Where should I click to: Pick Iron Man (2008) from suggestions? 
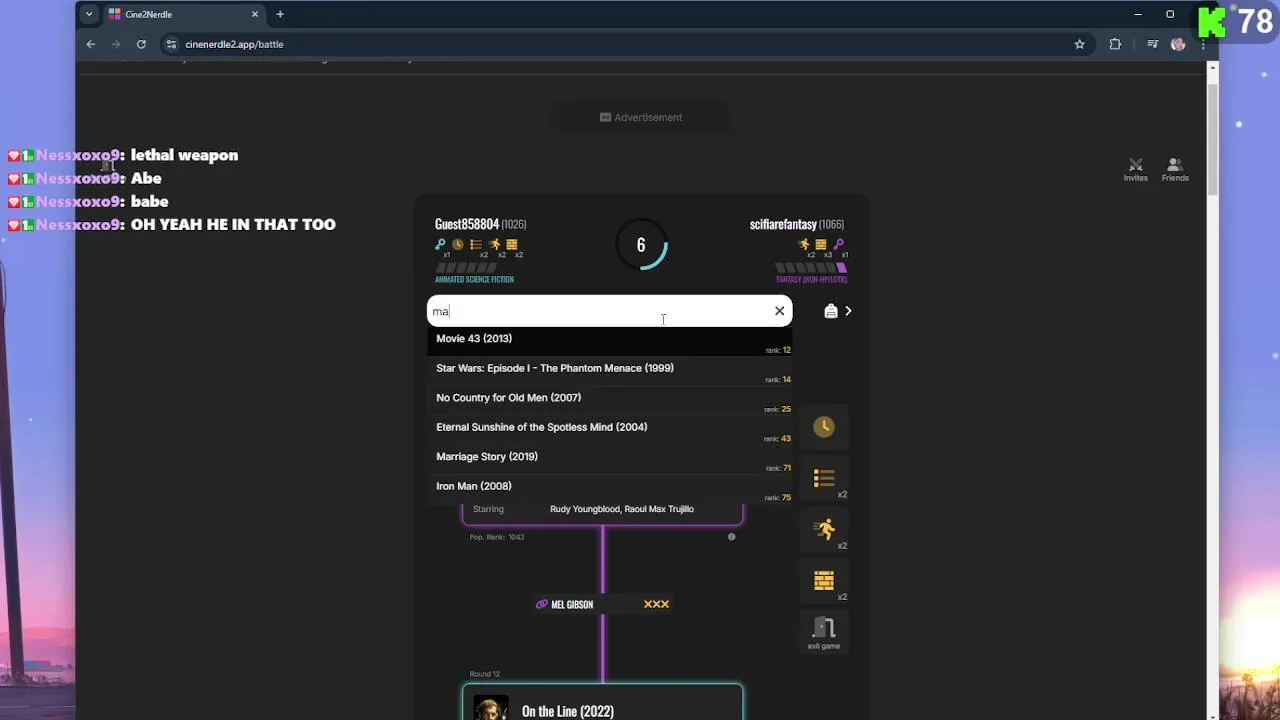pos(609,488)
